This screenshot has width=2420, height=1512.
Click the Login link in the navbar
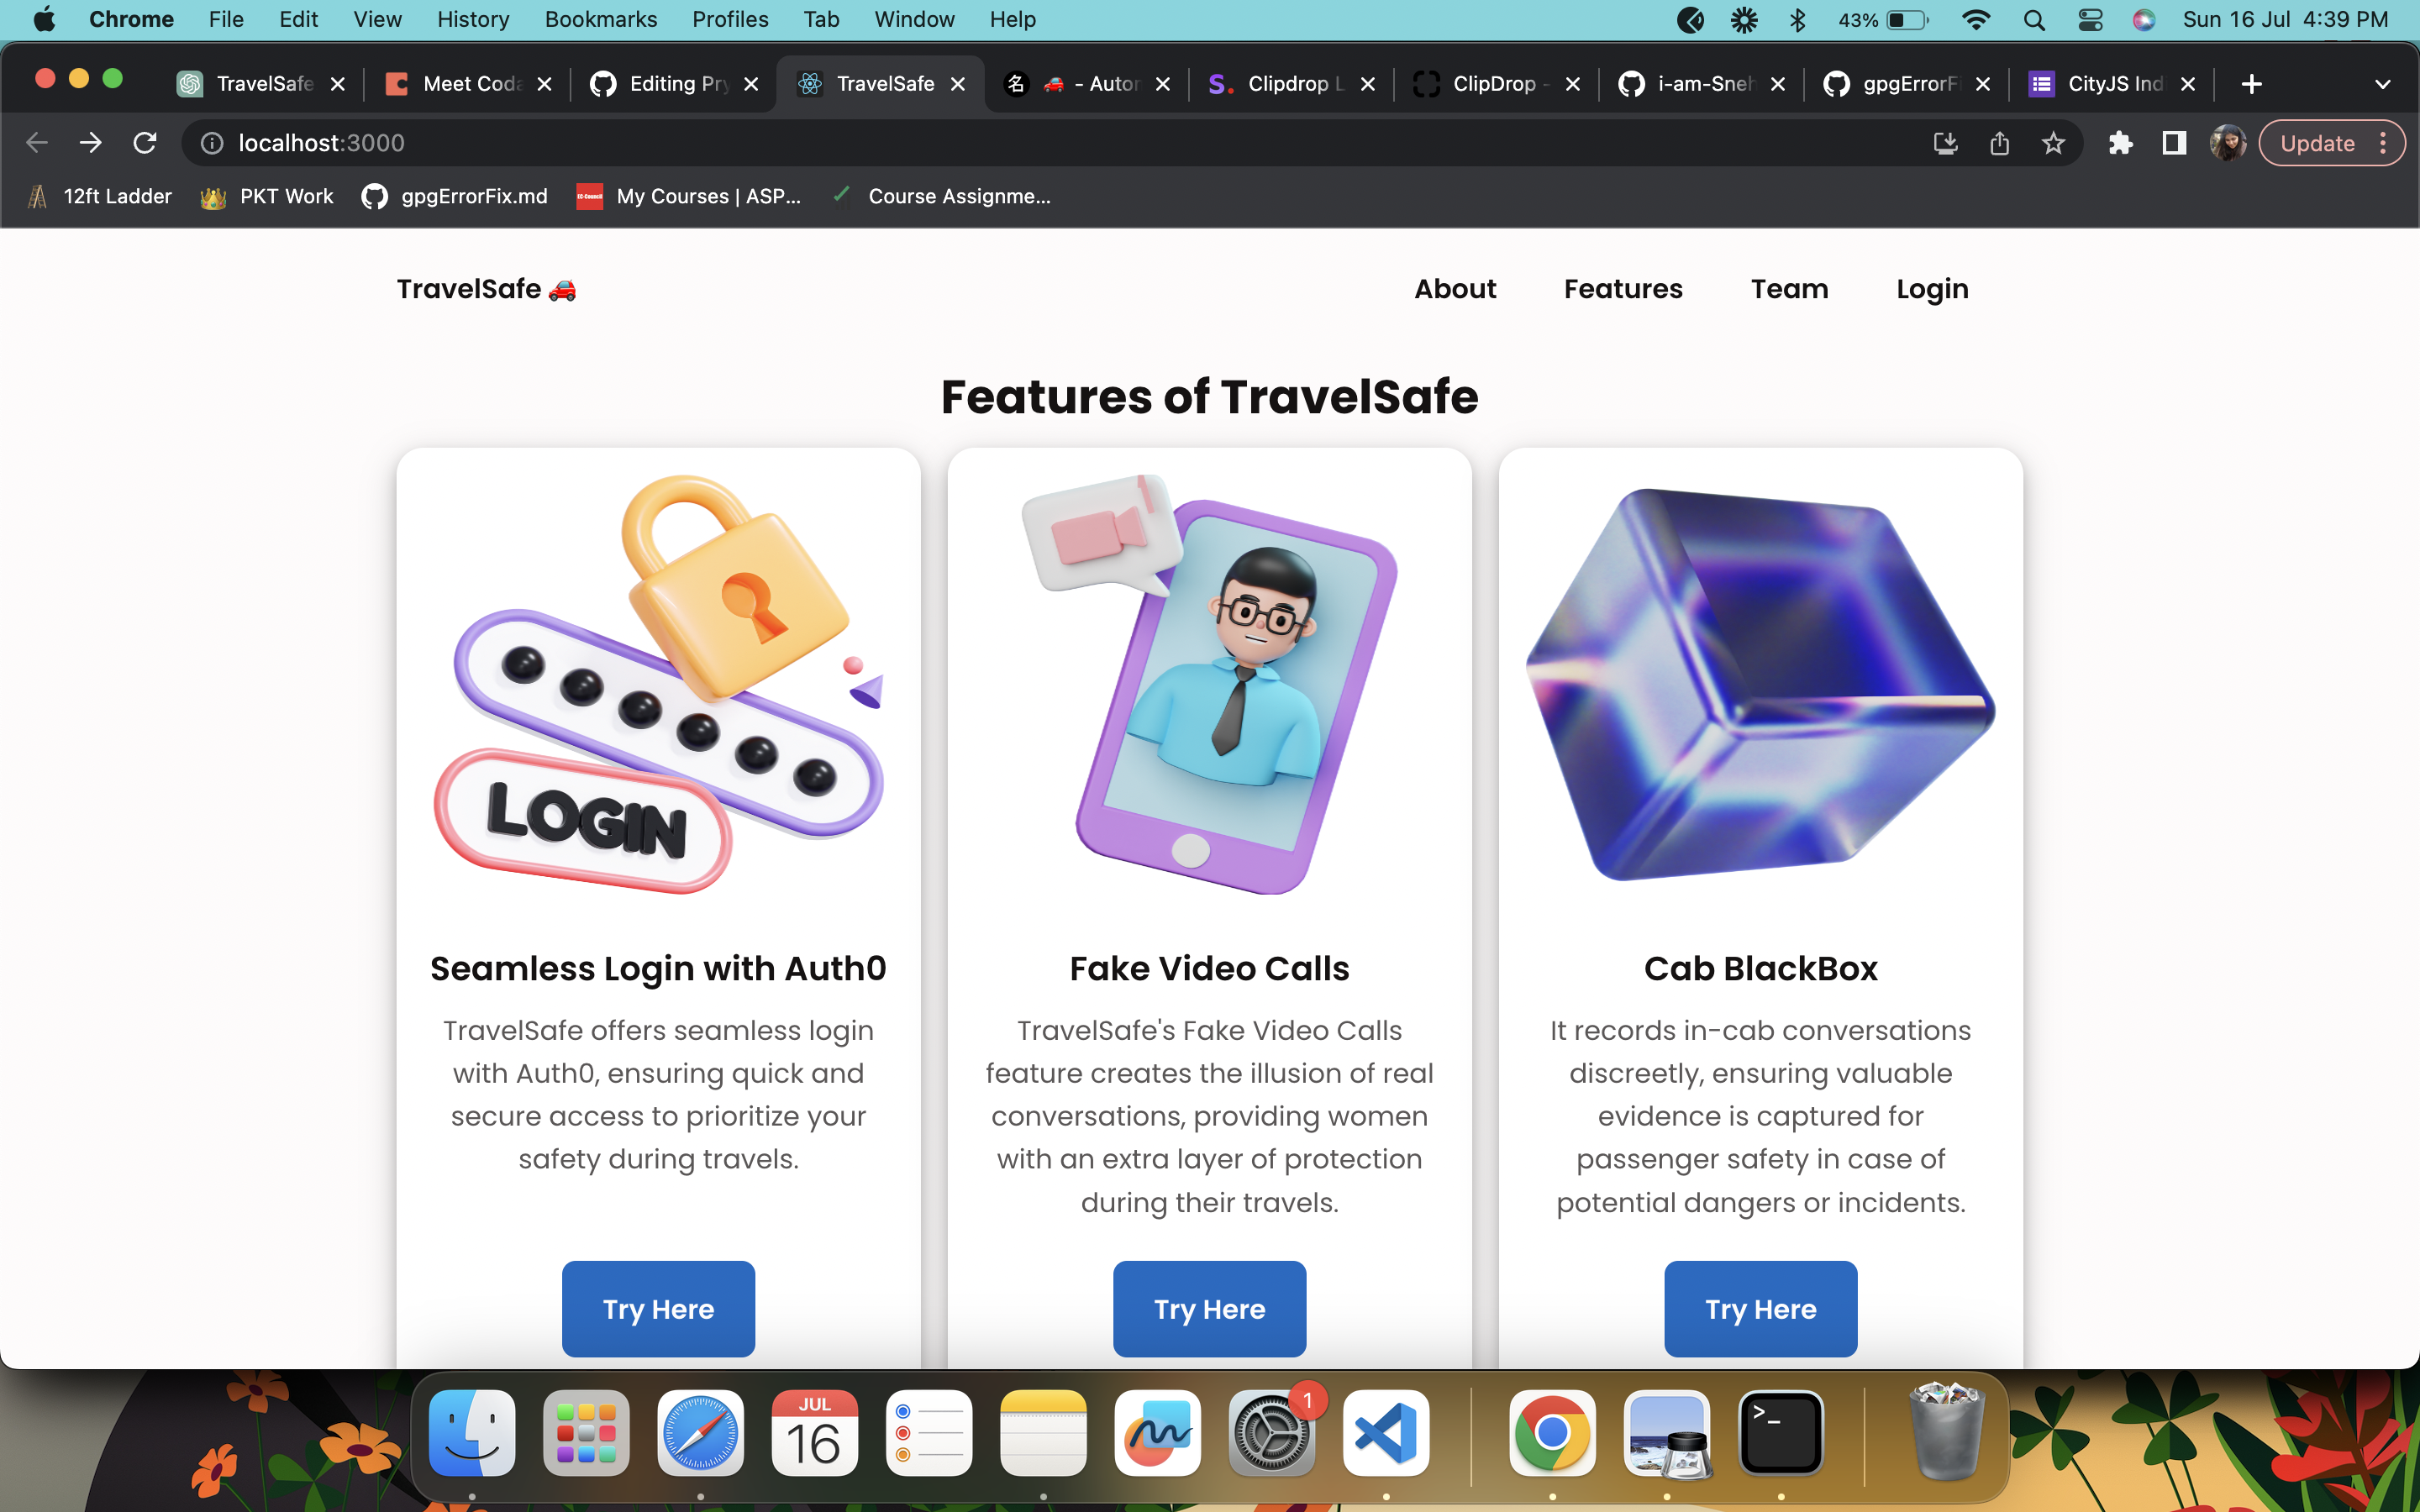[x=1932, y=289]
